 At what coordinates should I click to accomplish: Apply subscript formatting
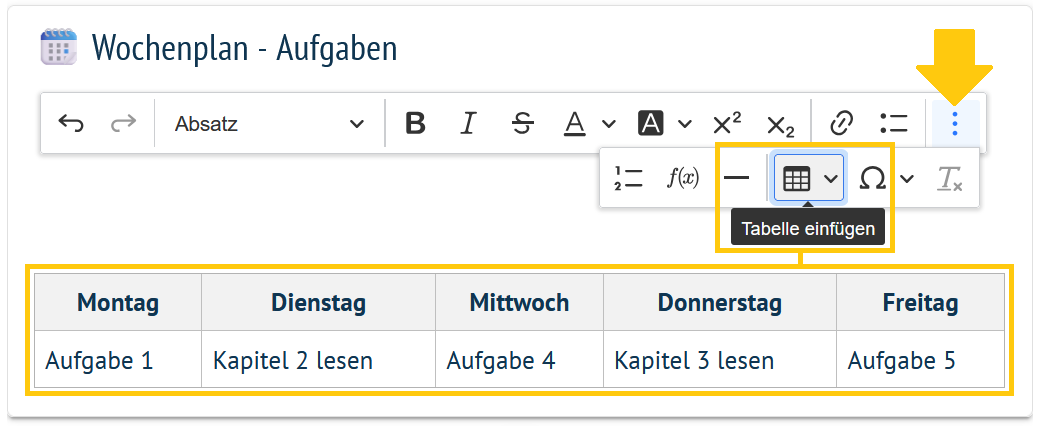(780, 124)
